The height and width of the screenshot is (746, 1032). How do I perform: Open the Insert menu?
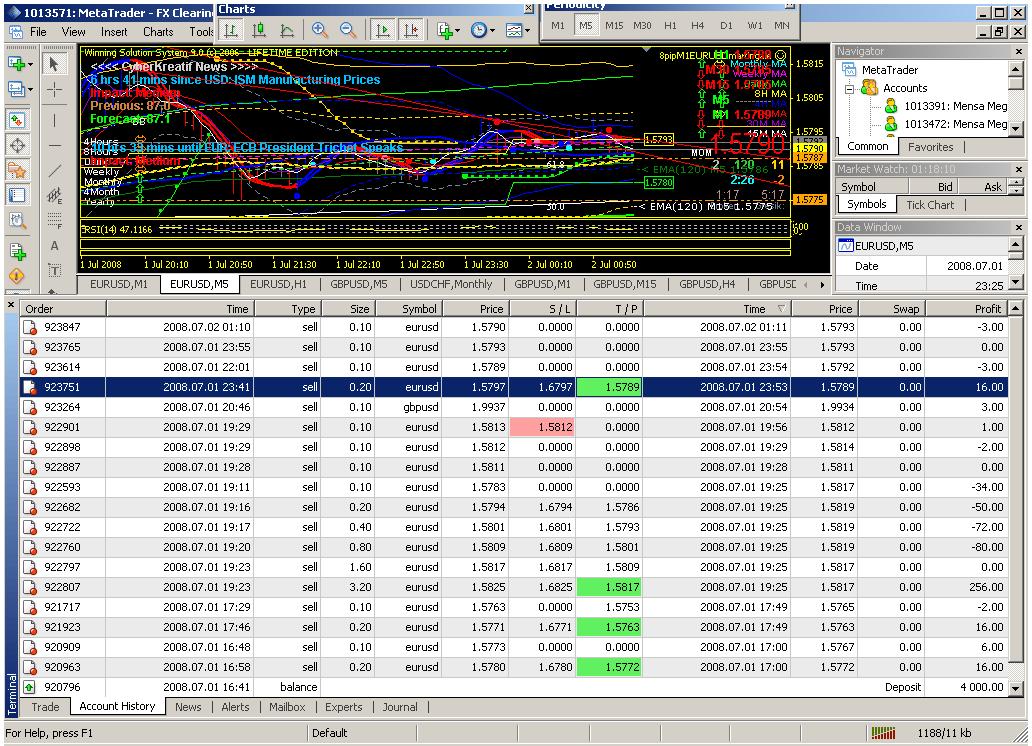pyautogui.click(x=114, y=32)
